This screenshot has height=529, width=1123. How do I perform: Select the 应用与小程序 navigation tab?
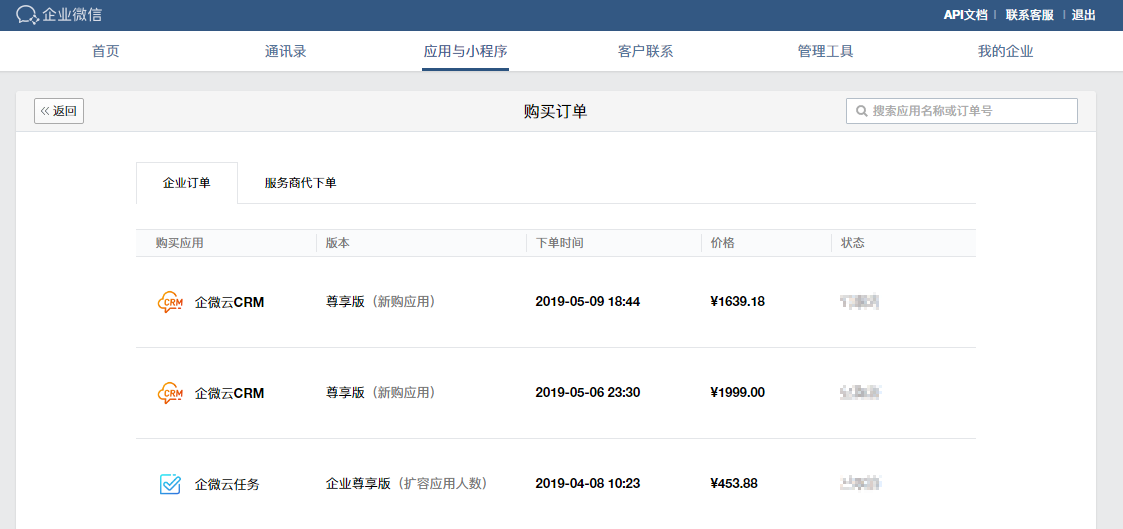pos(466,52)
